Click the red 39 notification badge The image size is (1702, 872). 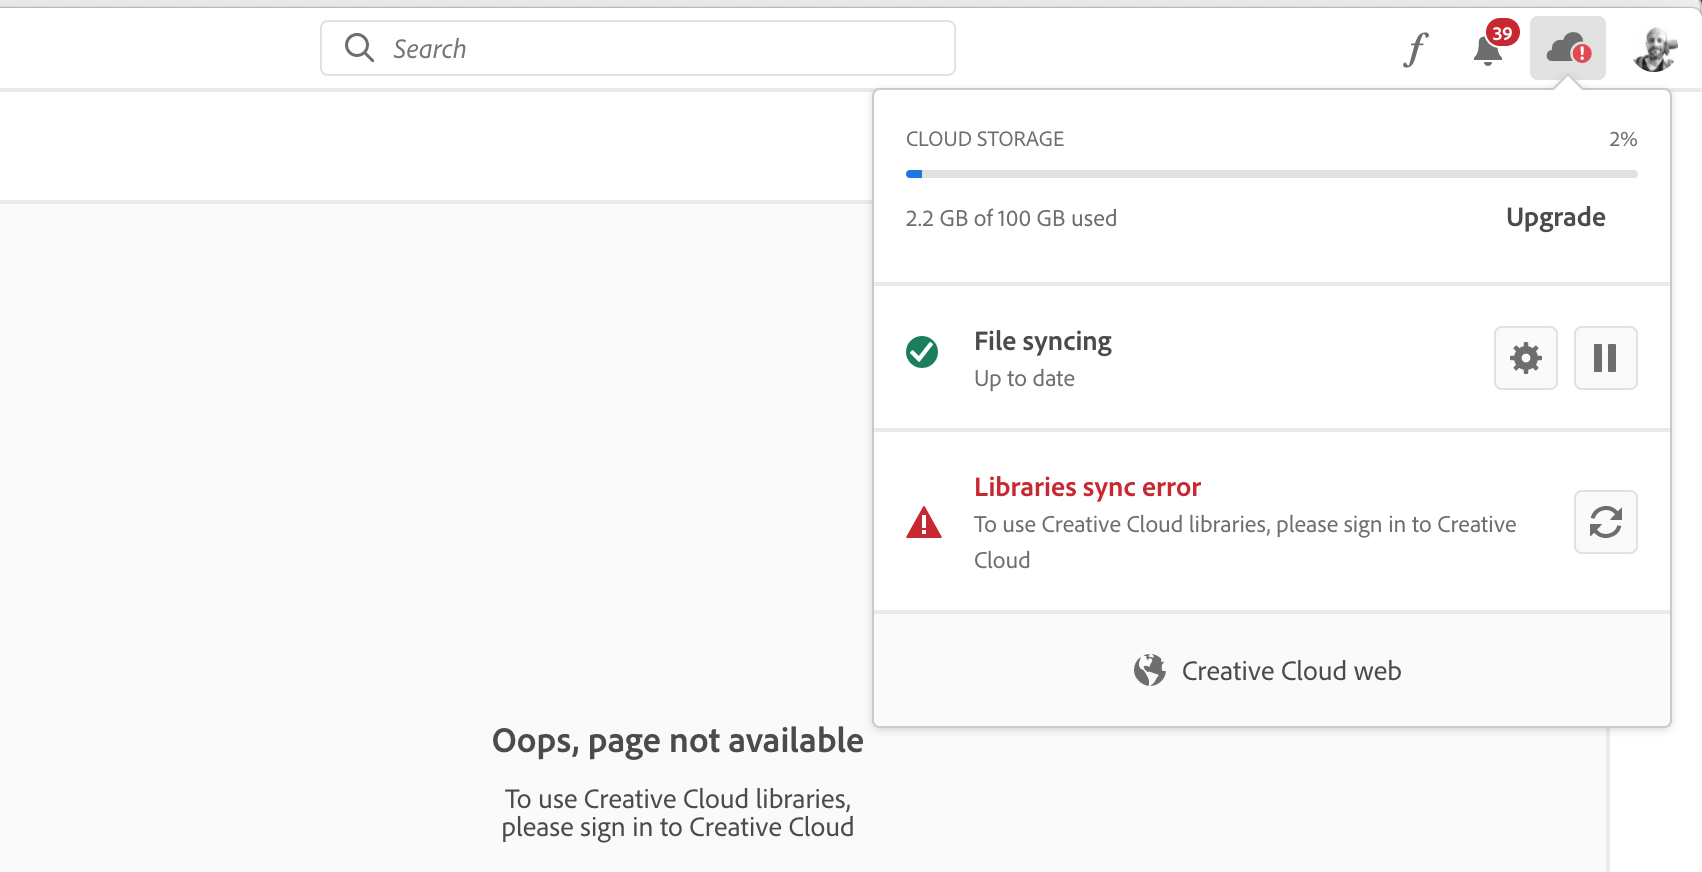(x=1502, y=33)
